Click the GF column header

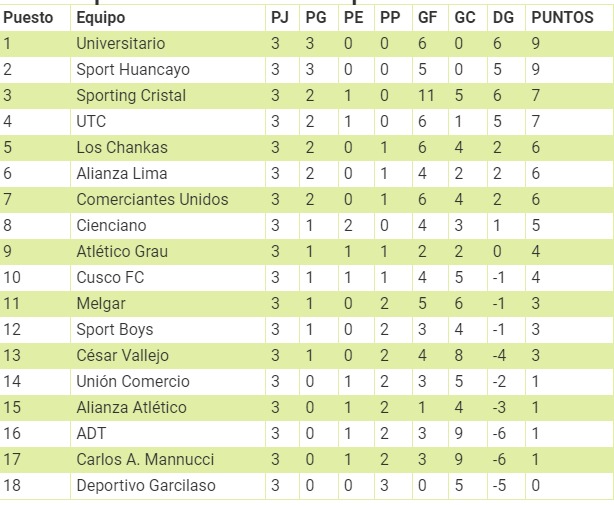tap(426, 18)
